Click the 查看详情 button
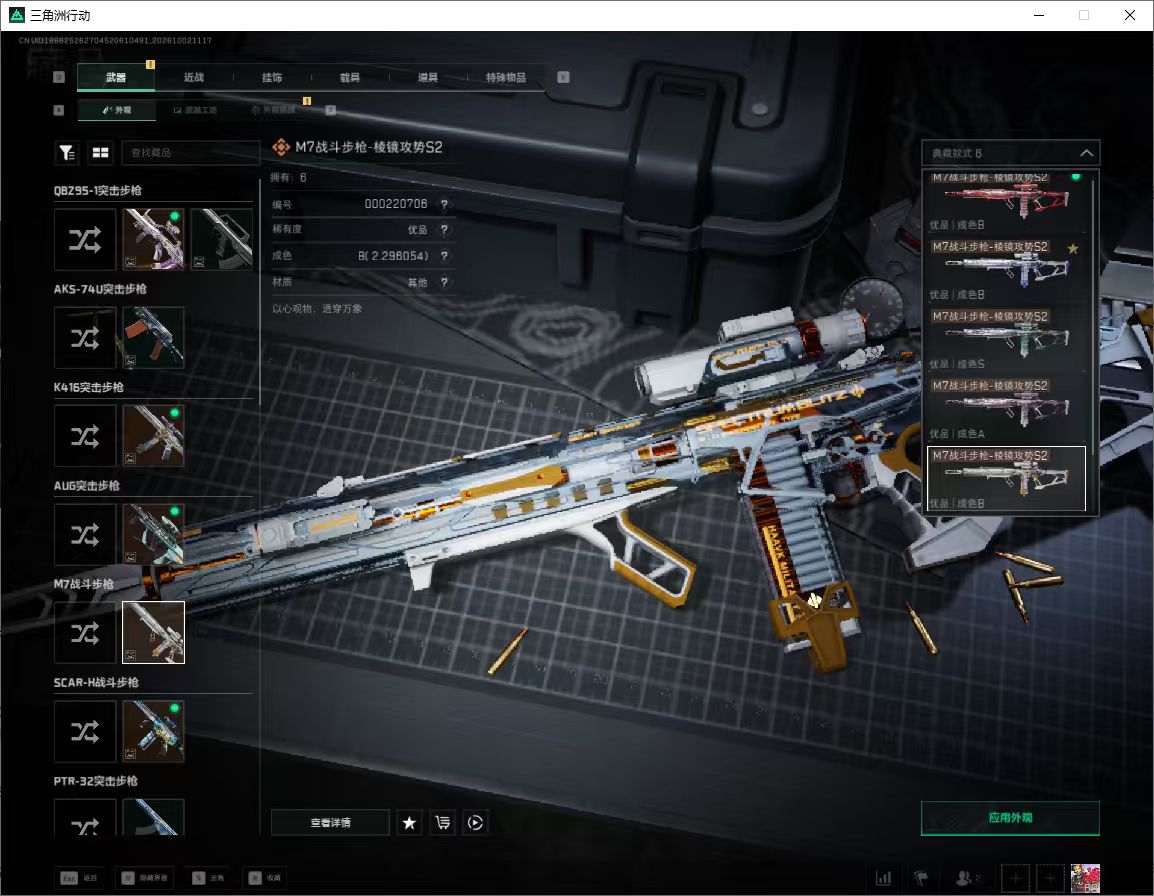This screenshot has width=1154, height=896. (x=330, y=822)
